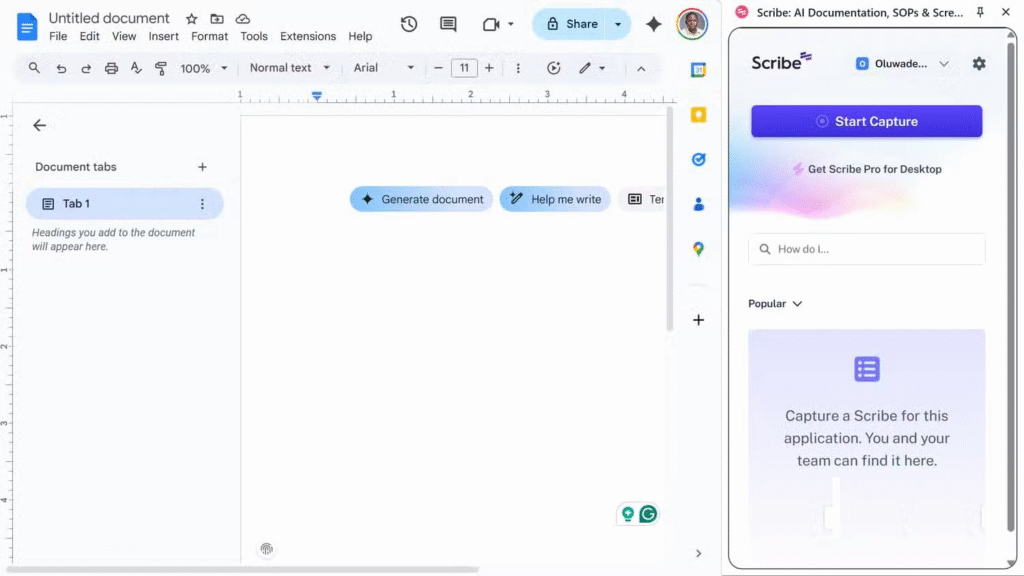
Task: Open Google Keep in side panel
Action: click(x=698, y=115)
